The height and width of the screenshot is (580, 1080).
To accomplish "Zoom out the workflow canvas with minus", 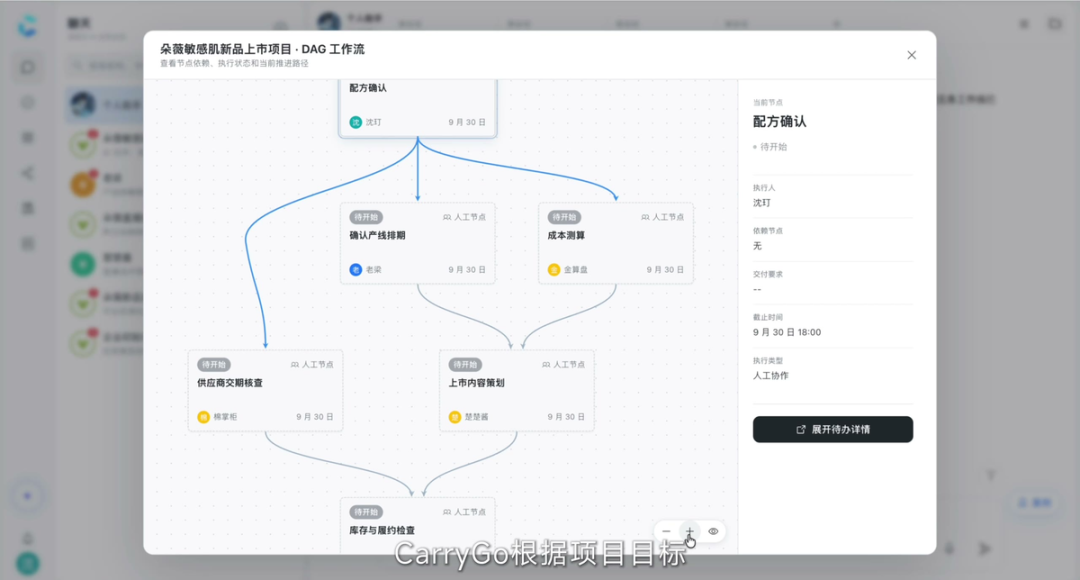I will click(666, 531).
